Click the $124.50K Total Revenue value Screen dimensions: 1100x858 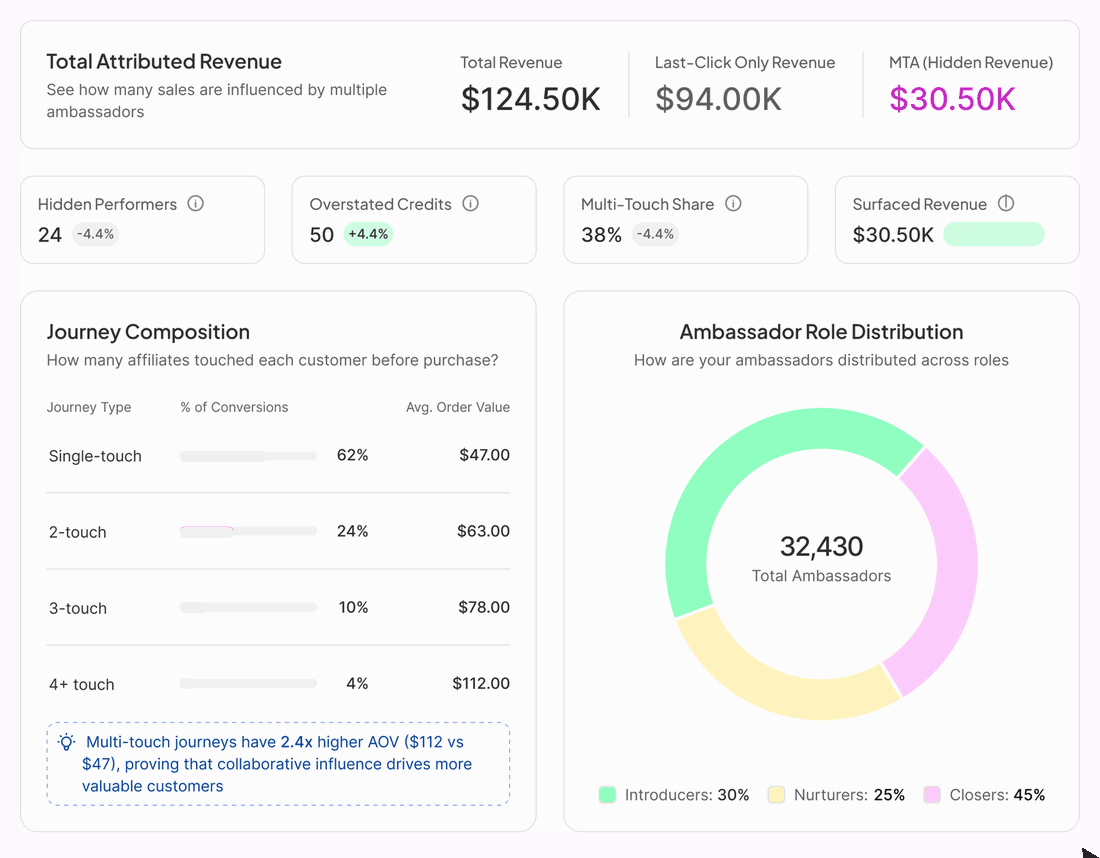(530, 99)
